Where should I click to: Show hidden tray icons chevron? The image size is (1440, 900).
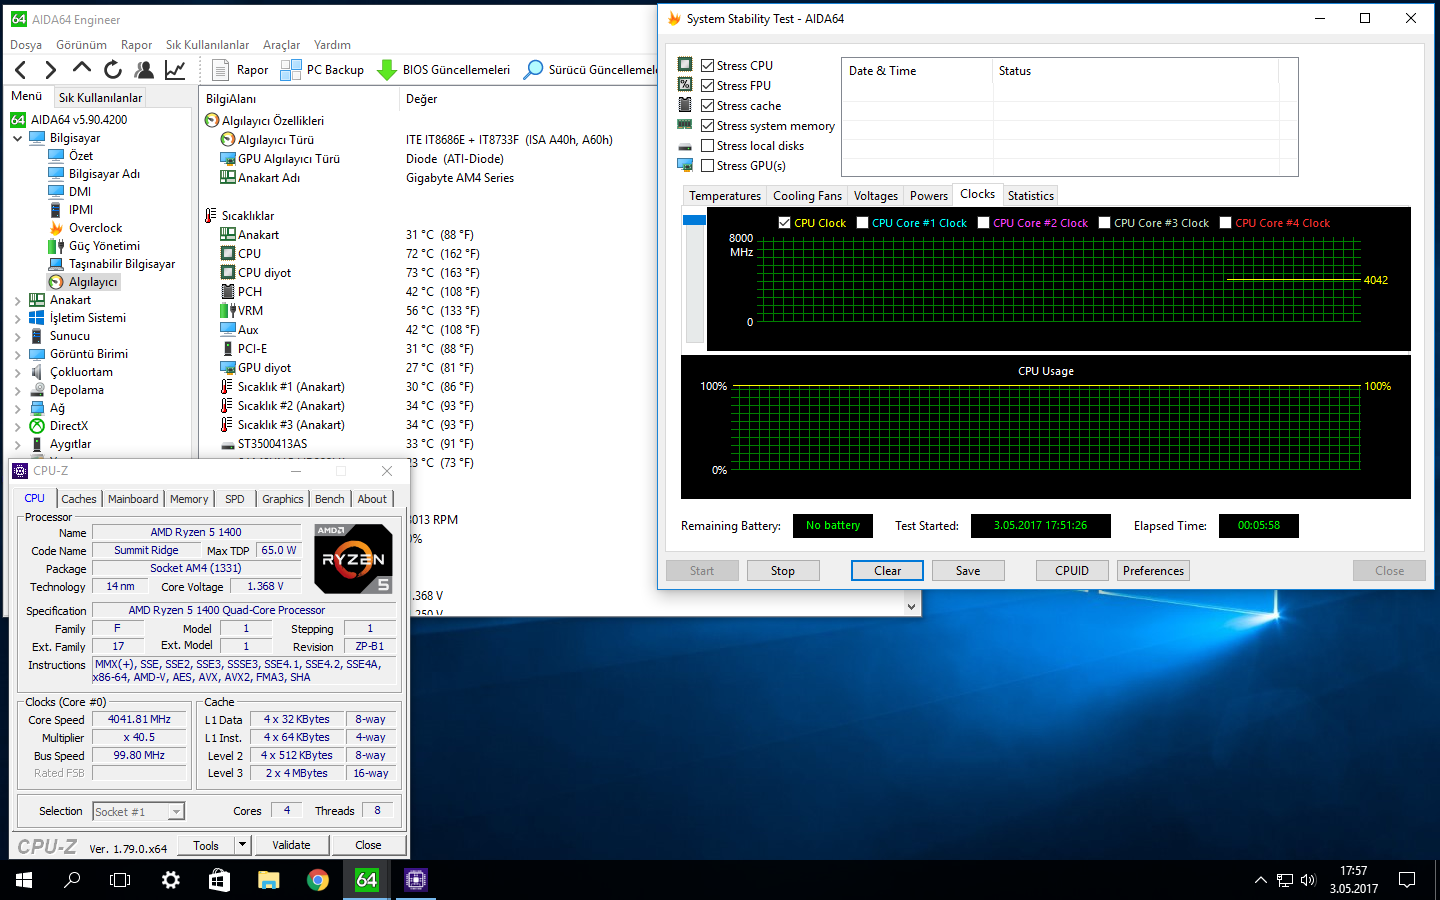coord(1260,880)
